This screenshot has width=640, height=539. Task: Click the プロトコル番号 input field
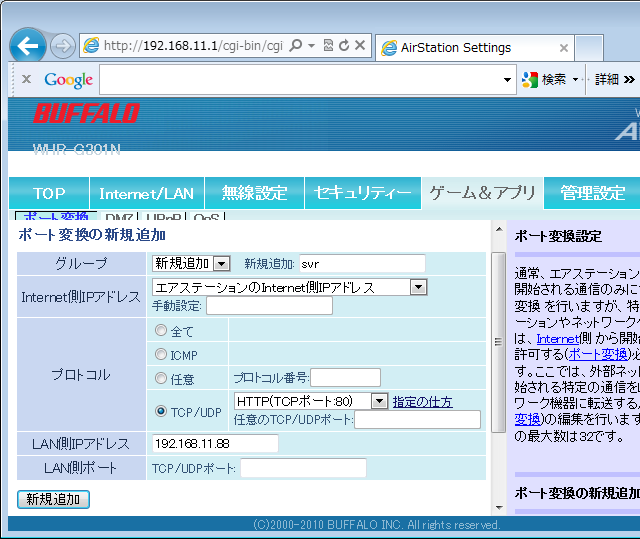[x=345, y=377]
